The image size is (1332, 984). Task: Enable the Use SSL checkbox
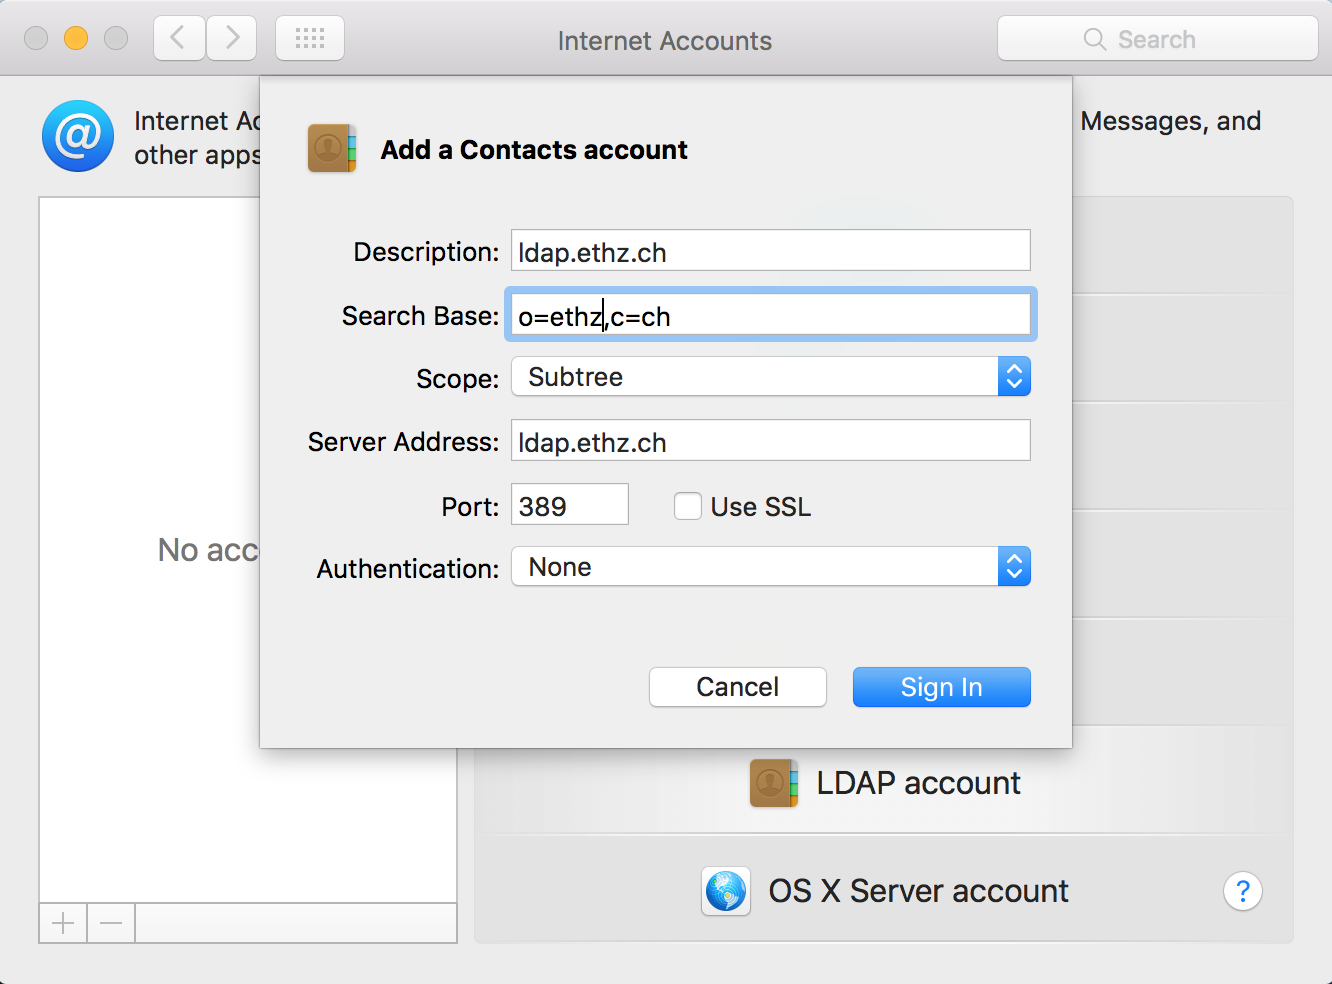coord(688,506)
